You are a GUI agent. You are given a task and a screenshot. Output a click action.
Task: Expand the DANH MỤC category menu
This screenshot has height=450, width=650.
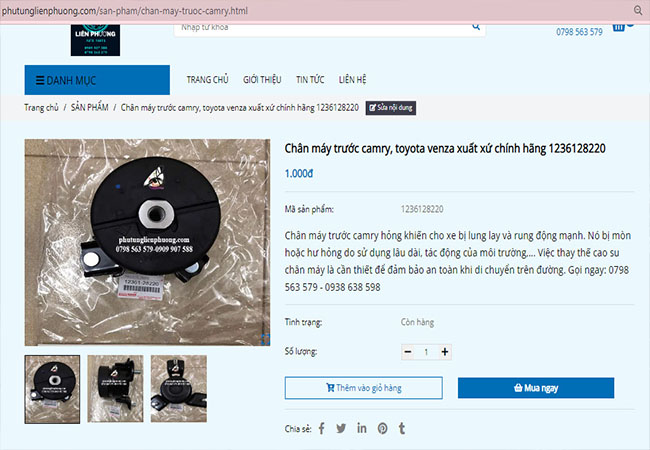(97, 80)
